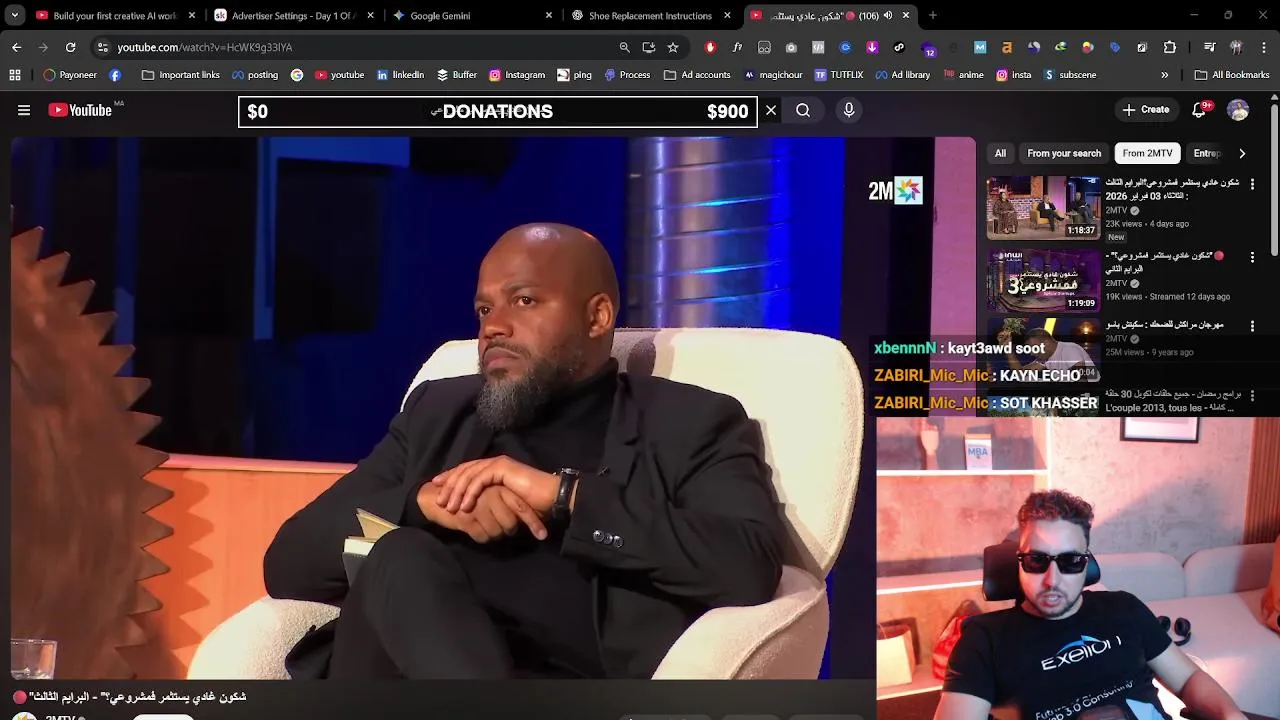Go to YouTube home via logo
This screenshot has width=1280, height=720.
point(80,110)
